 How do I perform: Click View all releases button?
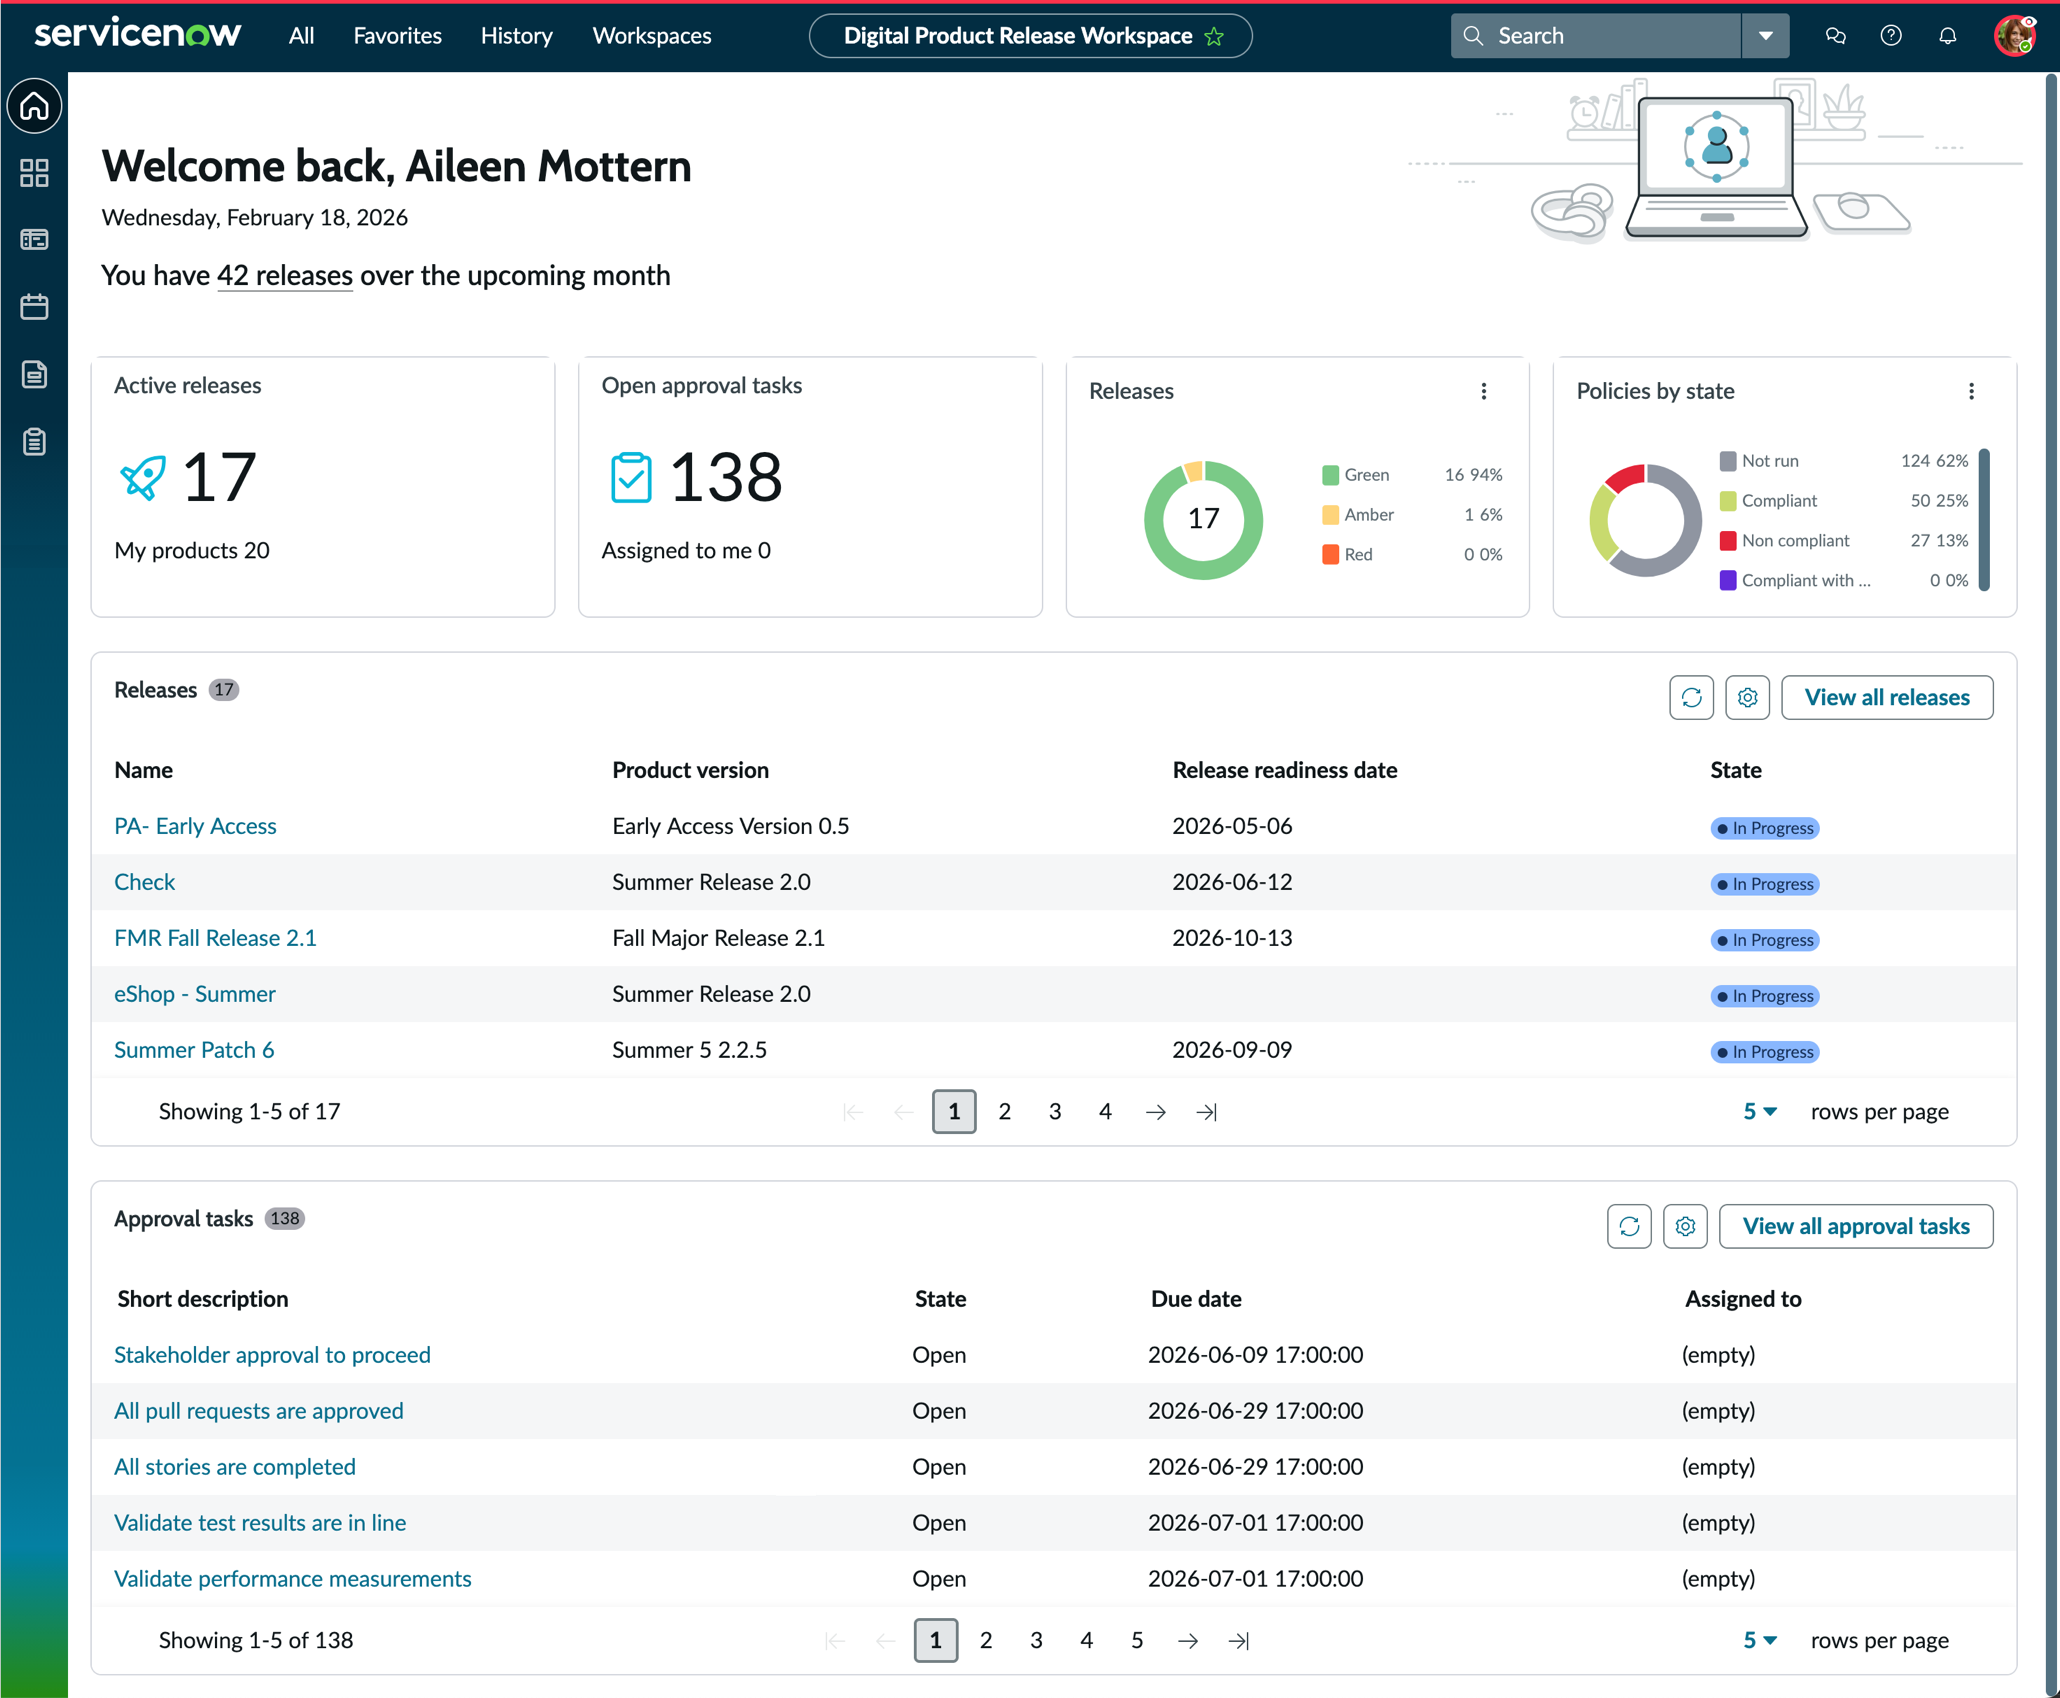click(1886, 697)
